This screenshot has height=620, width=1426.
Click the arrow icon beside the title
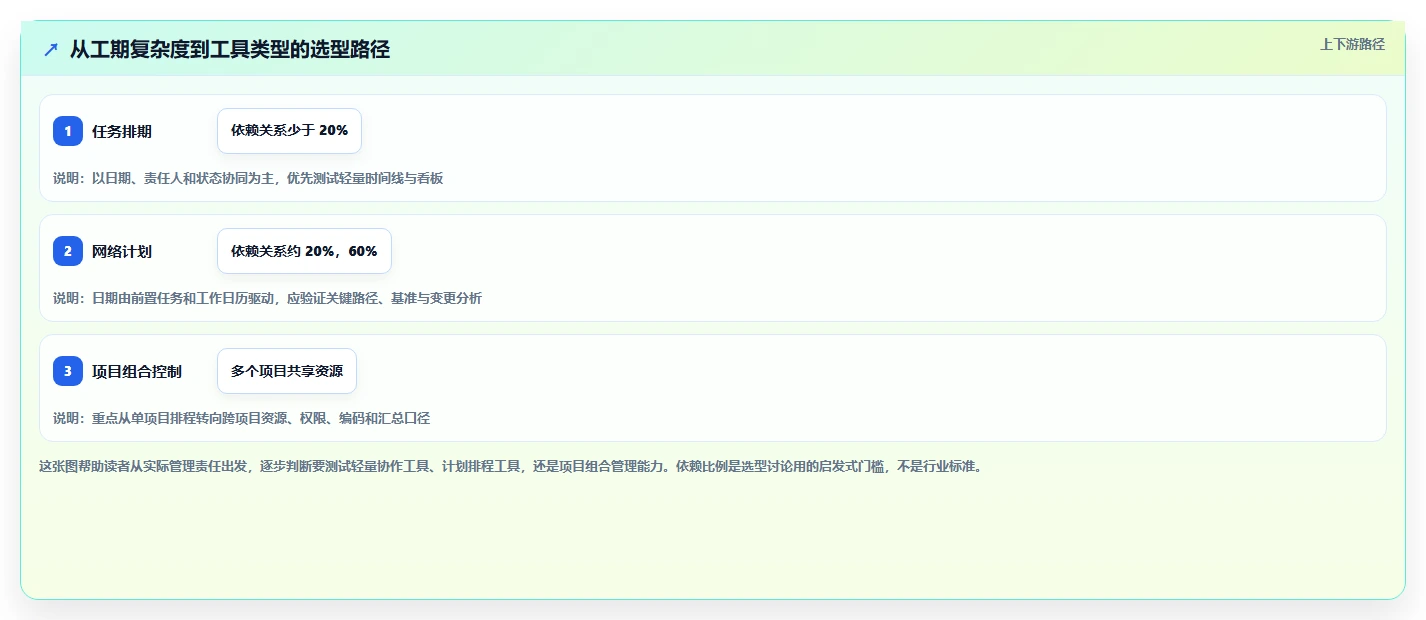tap(51, 49)
